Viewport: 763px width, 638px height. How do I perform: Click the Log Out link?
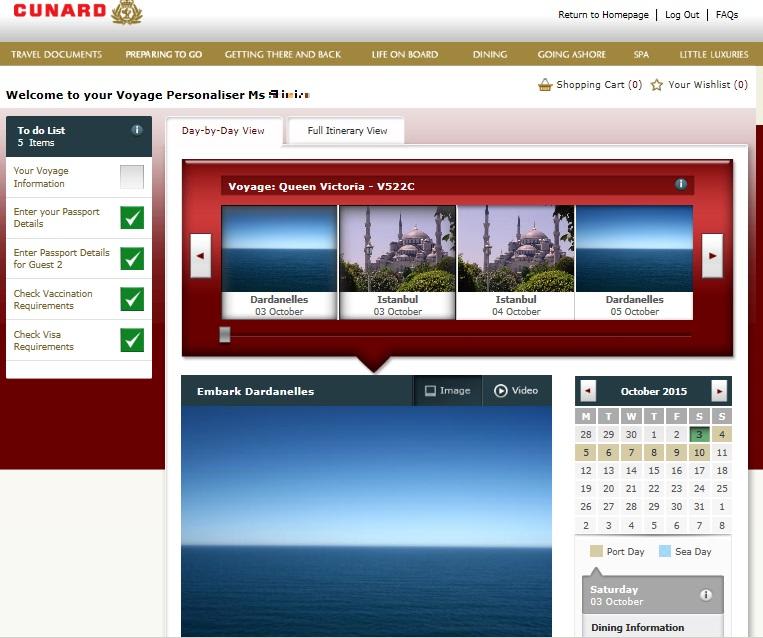682,15
